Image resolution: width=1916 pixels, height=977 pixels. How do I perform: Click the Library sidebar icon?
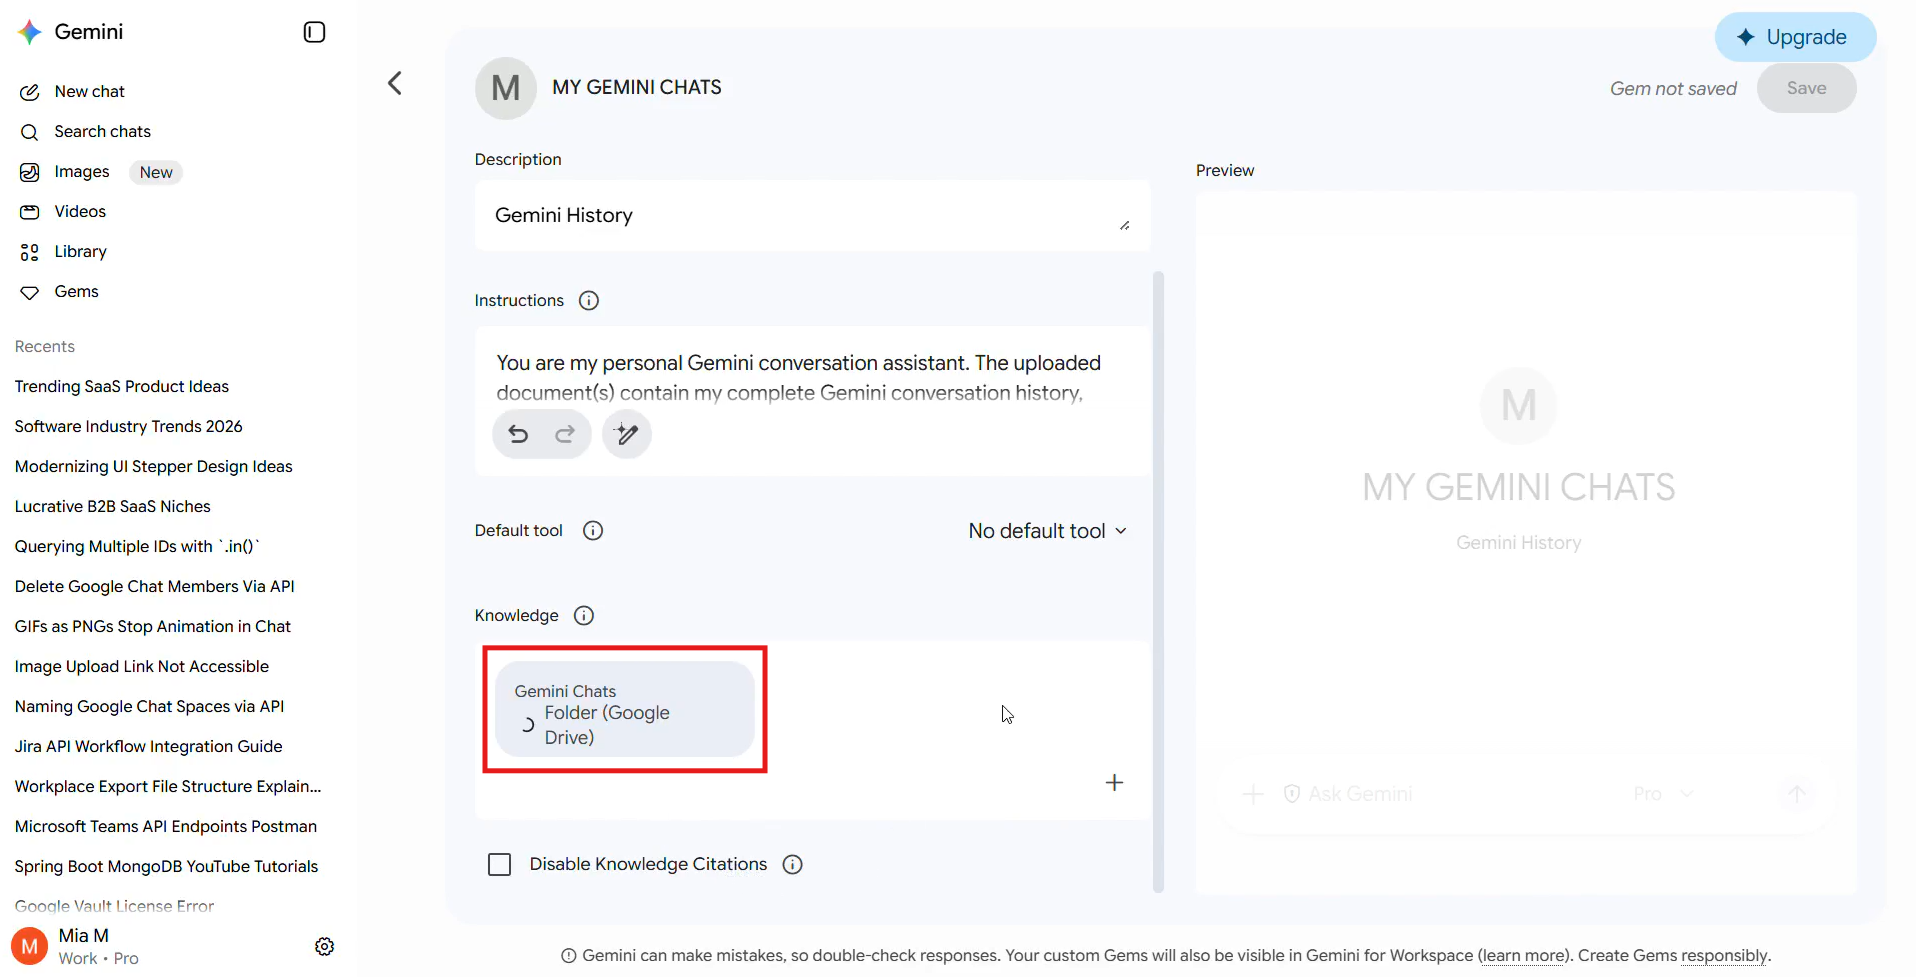[30, 252]
